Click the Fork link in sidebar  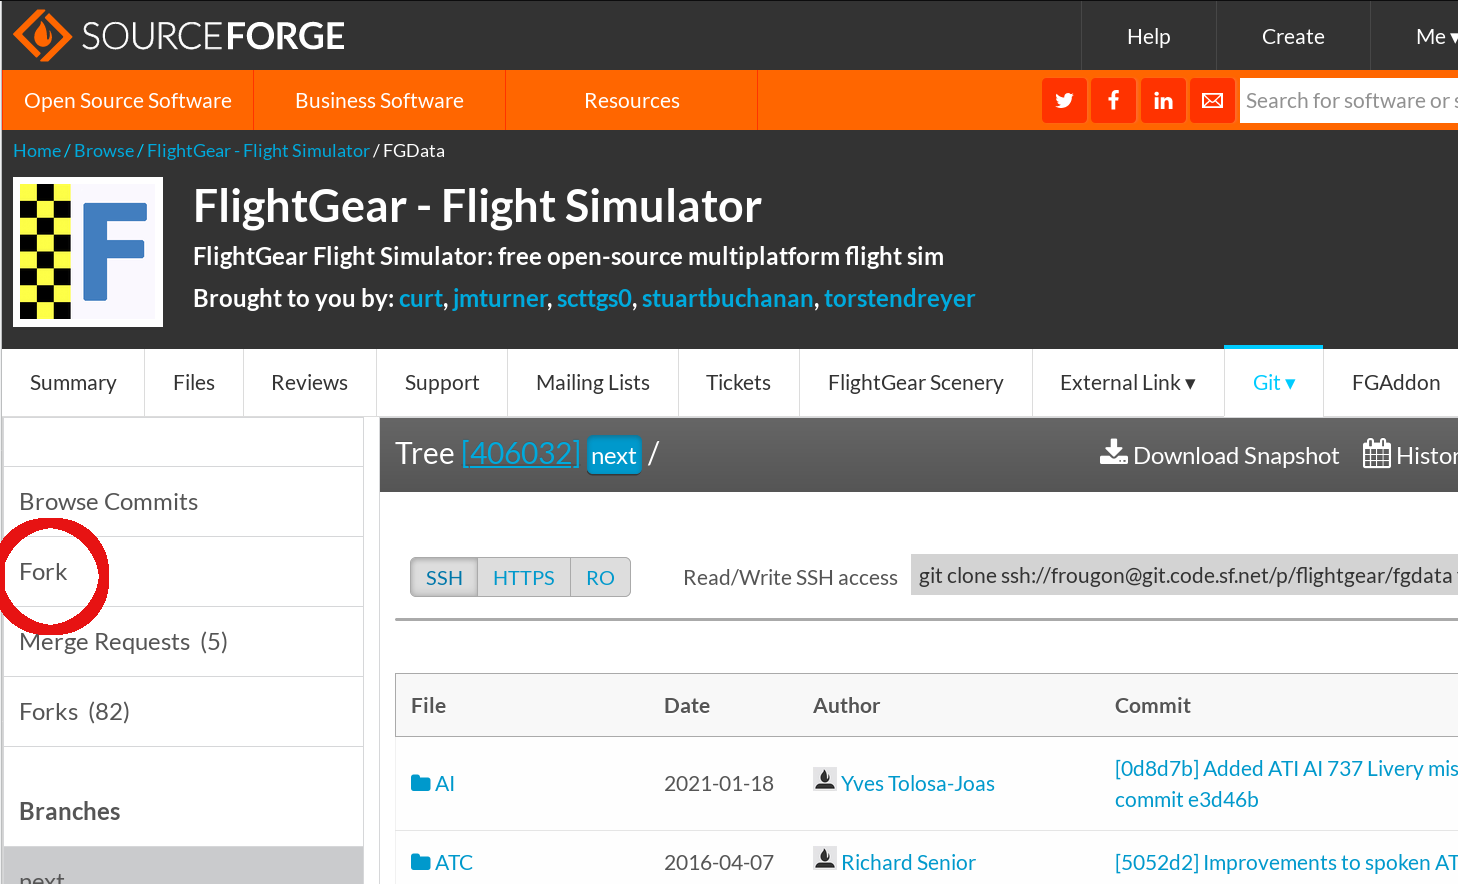pyautogui.click(x=43, y=572)
